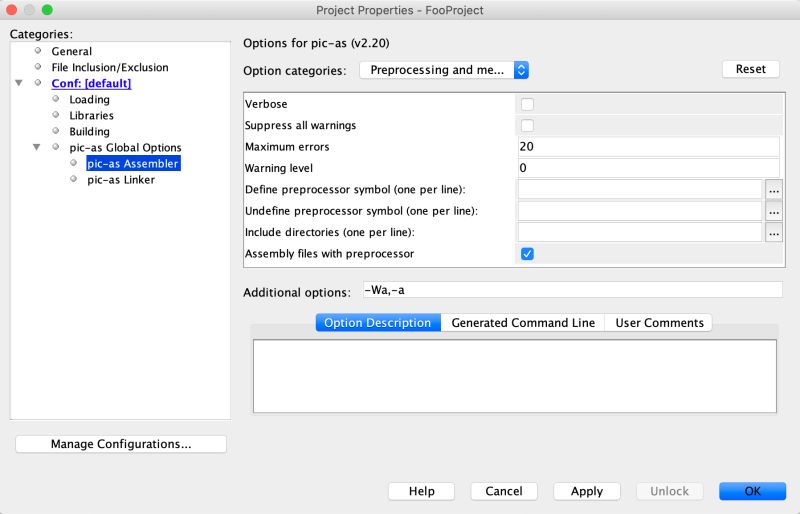Switch to User Comments tab
Screen dimensions: 800x514
659,323
